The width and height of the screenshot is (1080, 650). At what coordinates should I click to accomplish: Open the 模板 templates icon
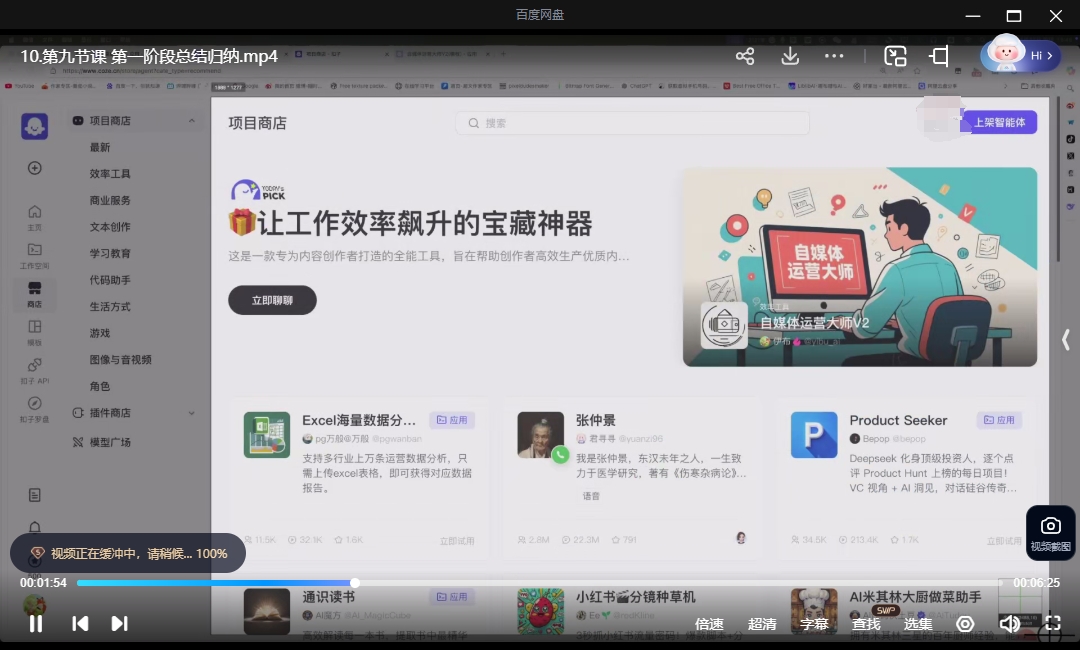coord(34,333)
